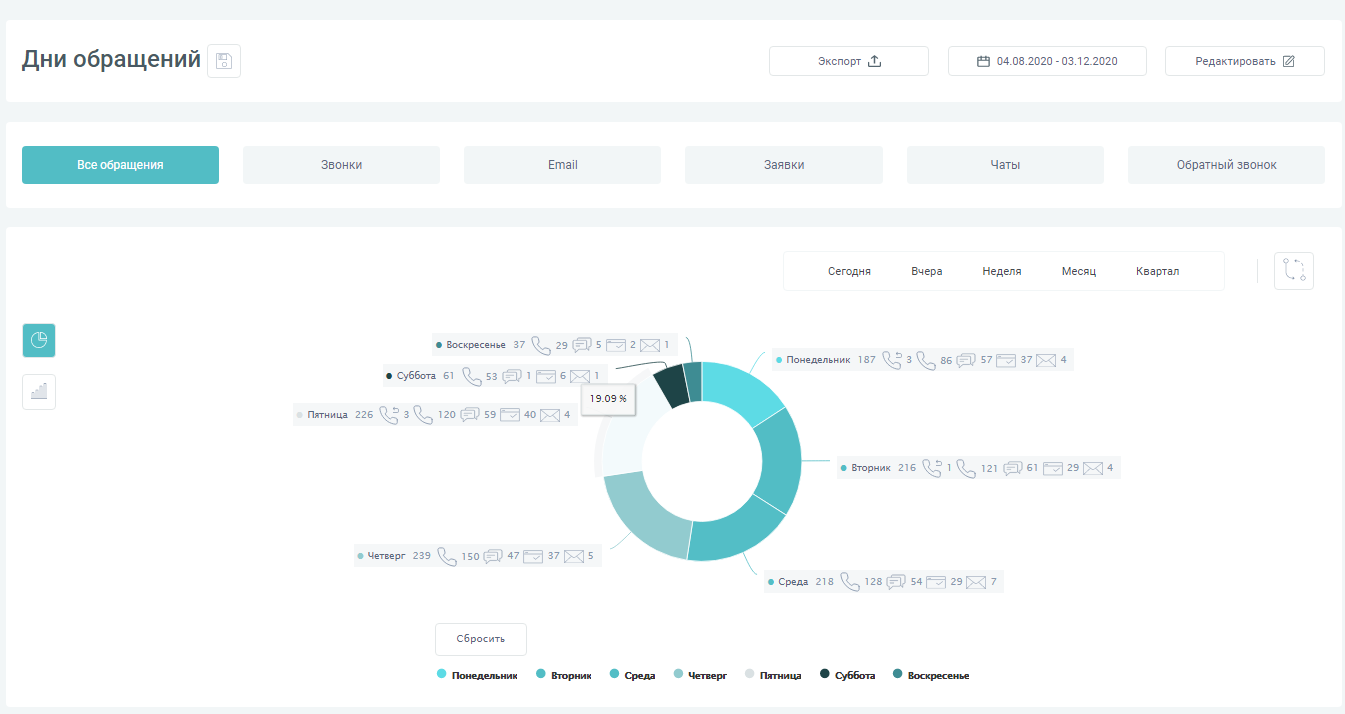This screenshot has height=714, width=1345.
Task: Toggle Суббота in the chart legend
Action: [847, 676]
